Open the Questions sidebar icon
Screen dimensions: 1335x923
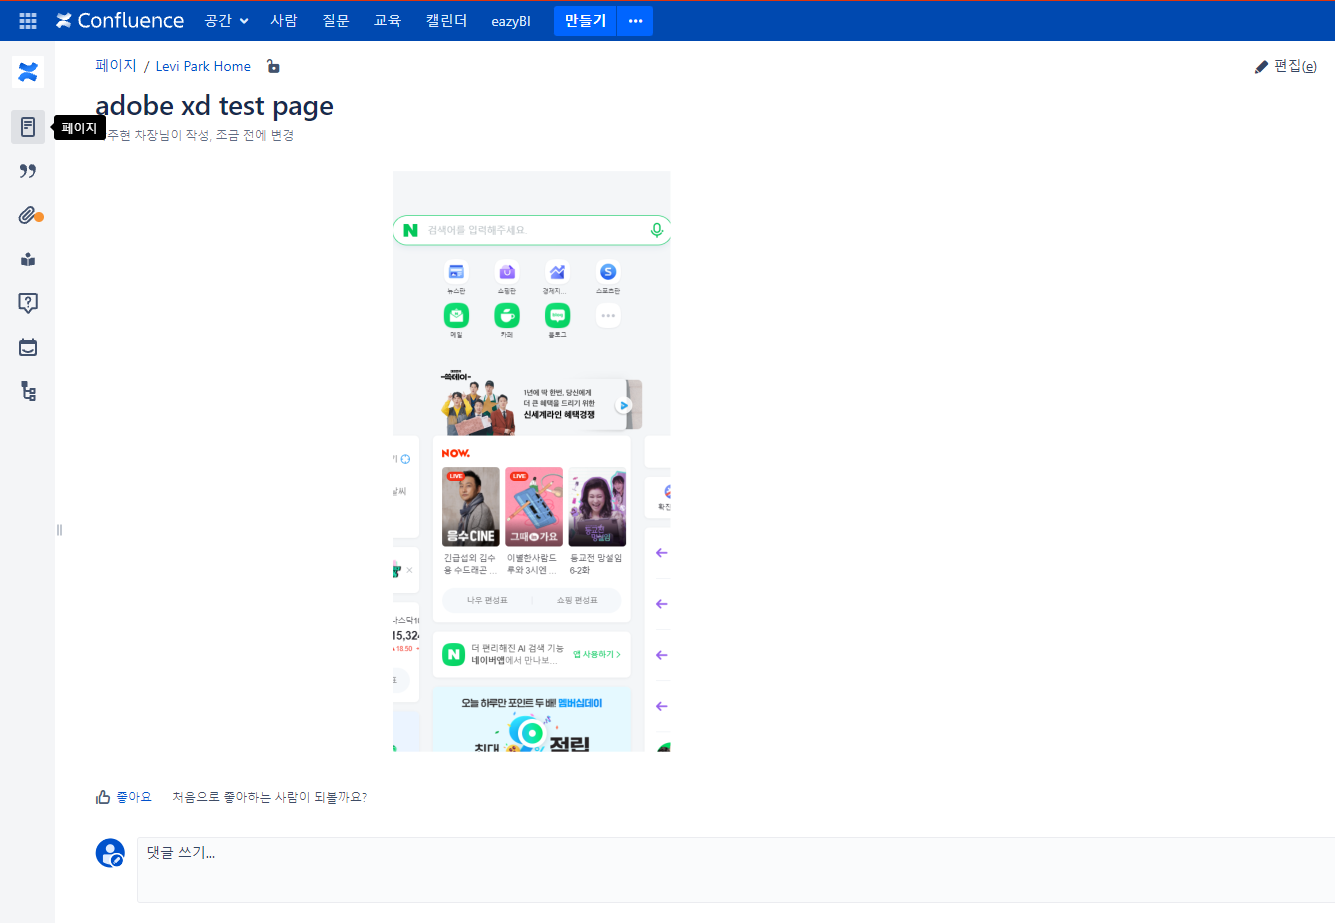click(x=28, y=303)
